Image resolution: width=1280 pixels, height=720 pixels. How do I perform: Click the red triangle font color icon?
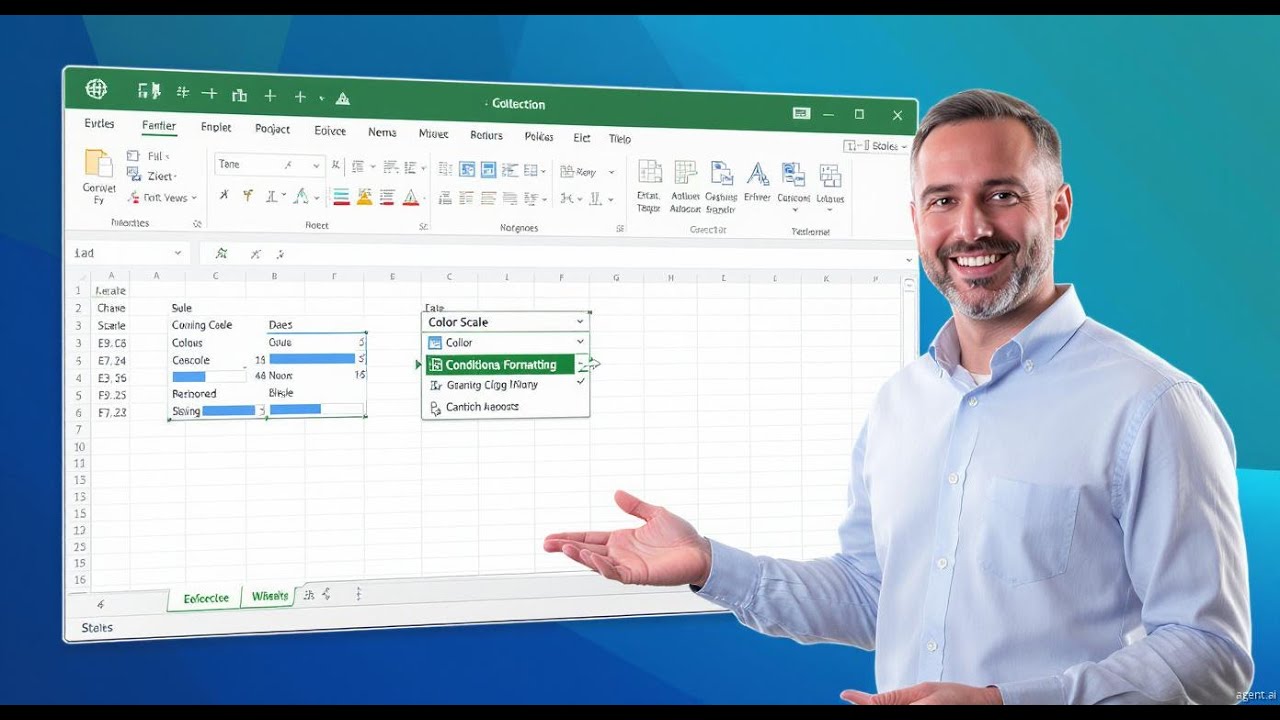(410, 198)
